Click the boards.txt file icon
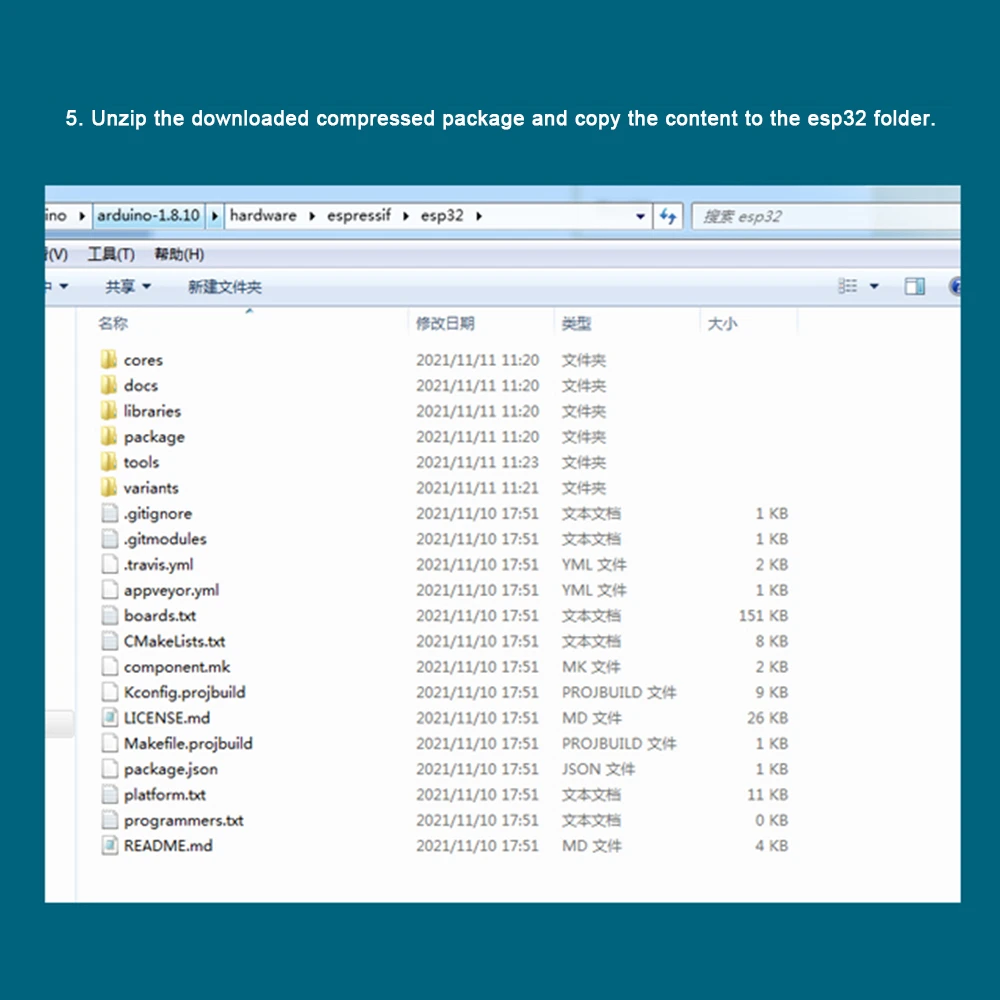Screen dimensions: 1000x1000 [110, 615]
